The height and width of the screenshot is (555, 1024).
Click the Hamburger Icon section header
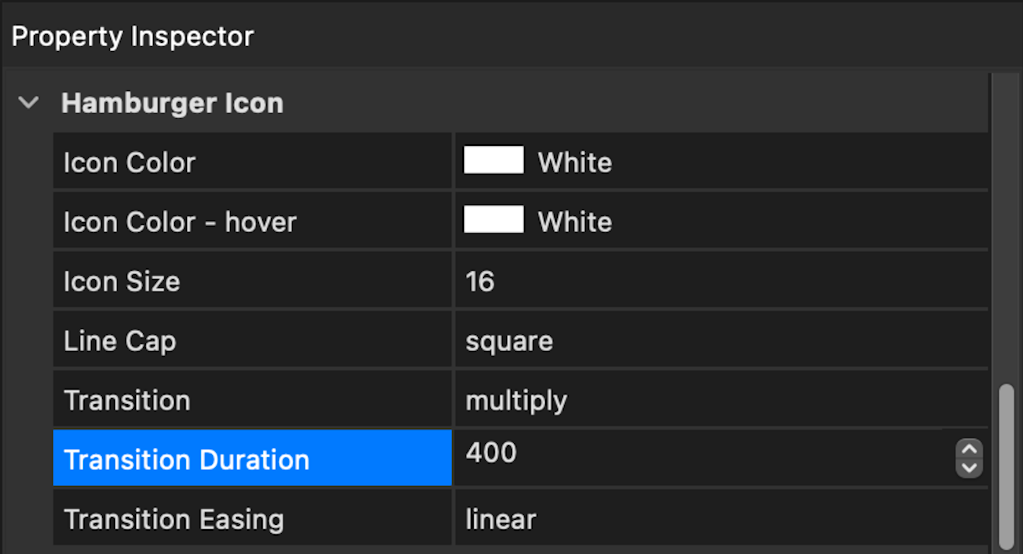click(172, 103)
